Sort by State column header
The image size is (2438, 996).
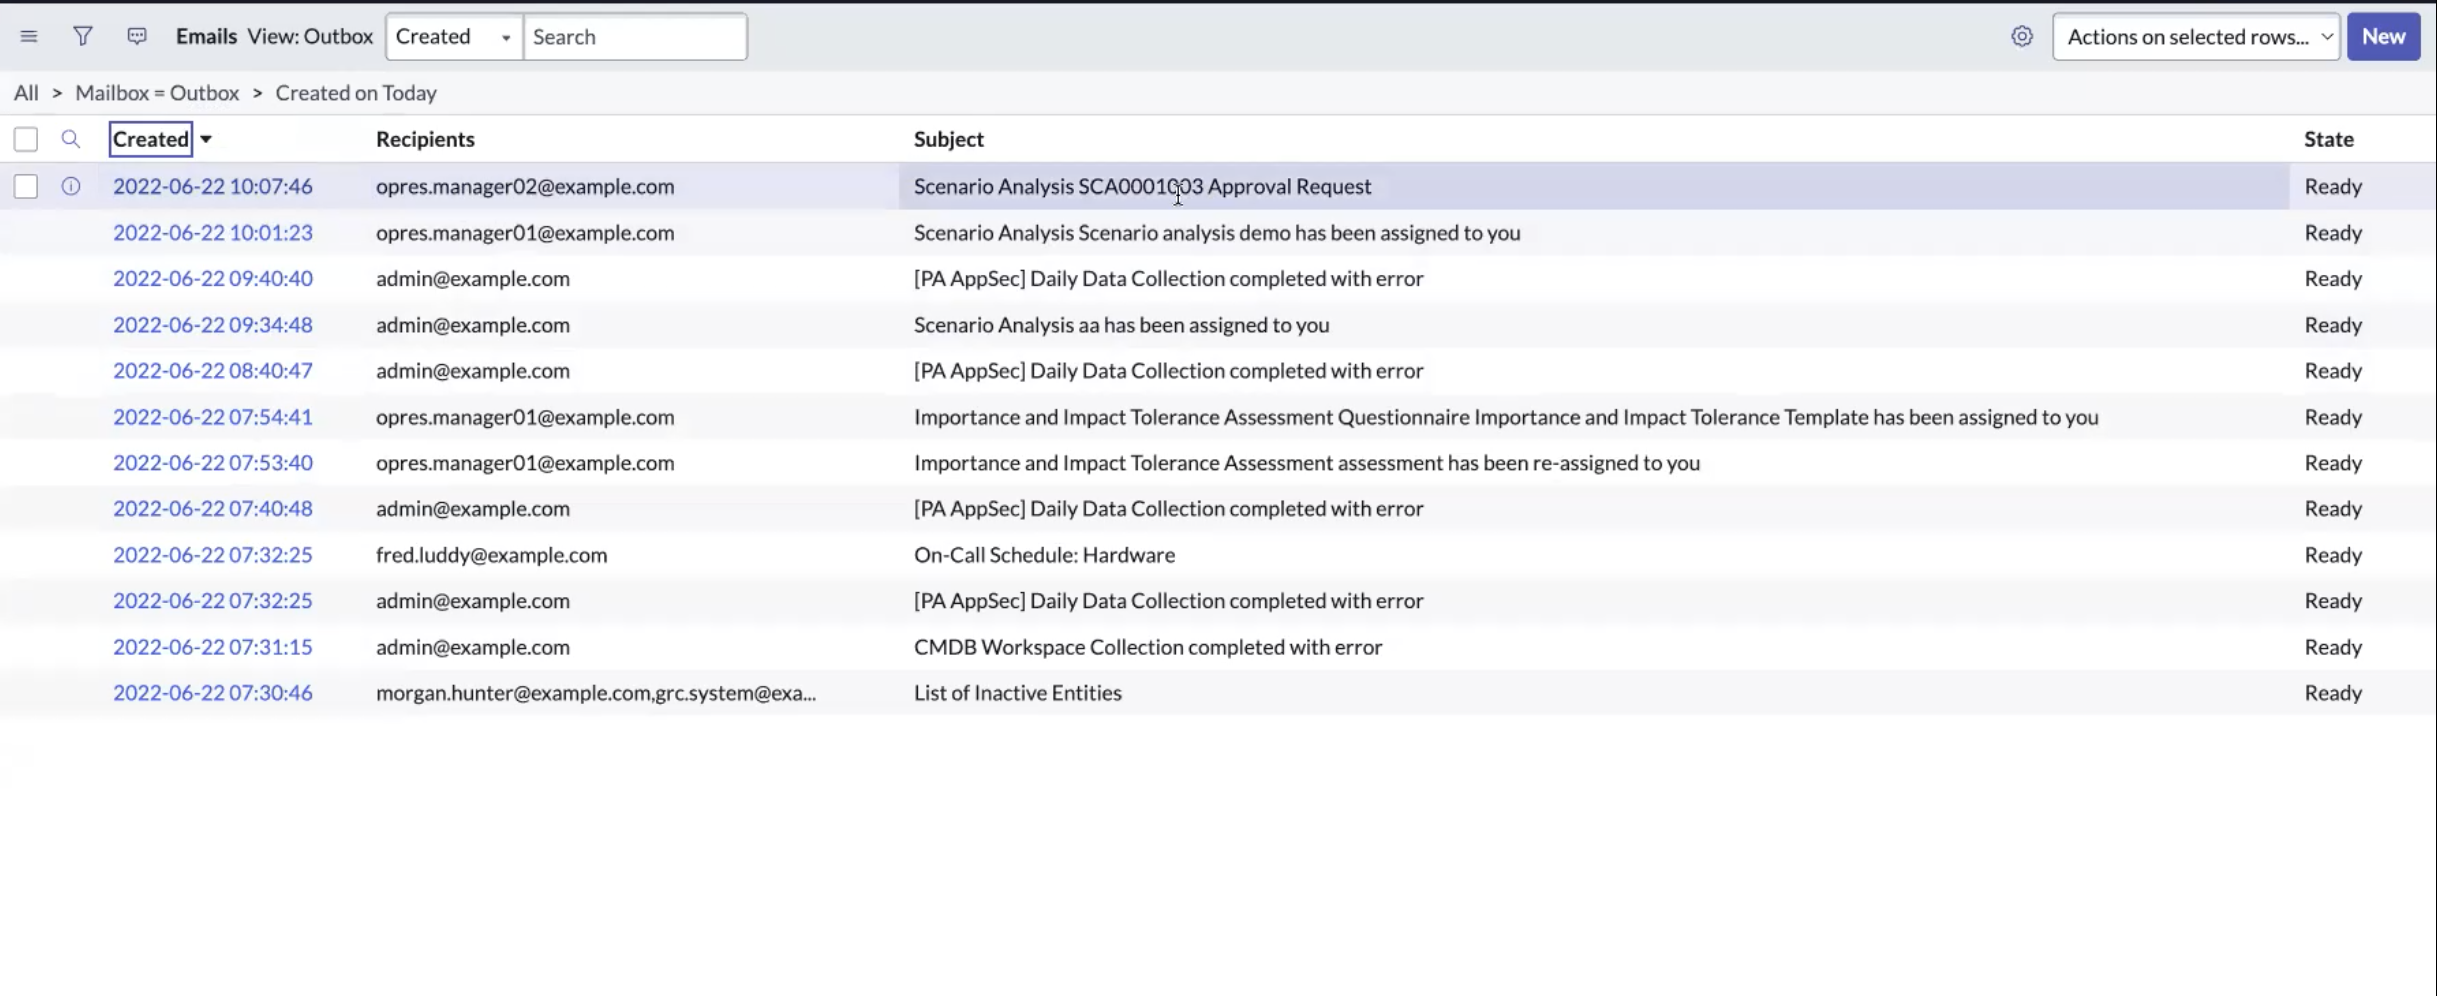point(2329,139)
